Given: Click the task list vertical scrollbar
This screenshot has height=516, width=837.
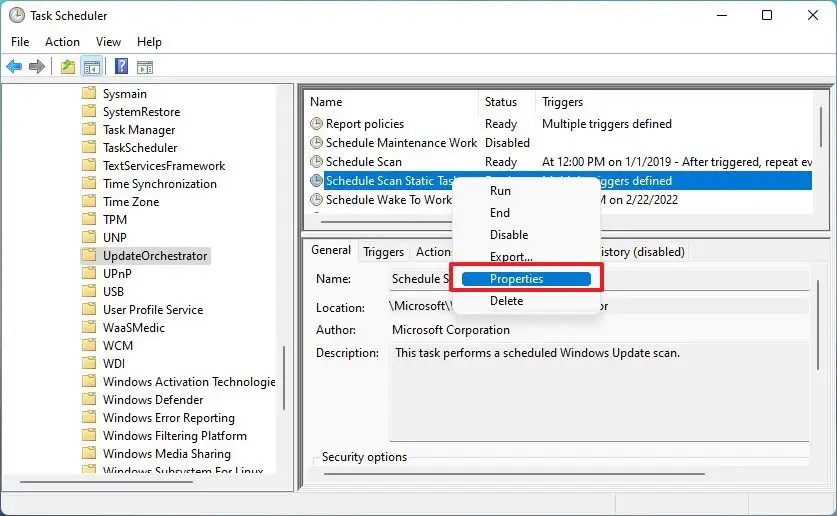Looking at the screenshot, I should coord(821,127).
